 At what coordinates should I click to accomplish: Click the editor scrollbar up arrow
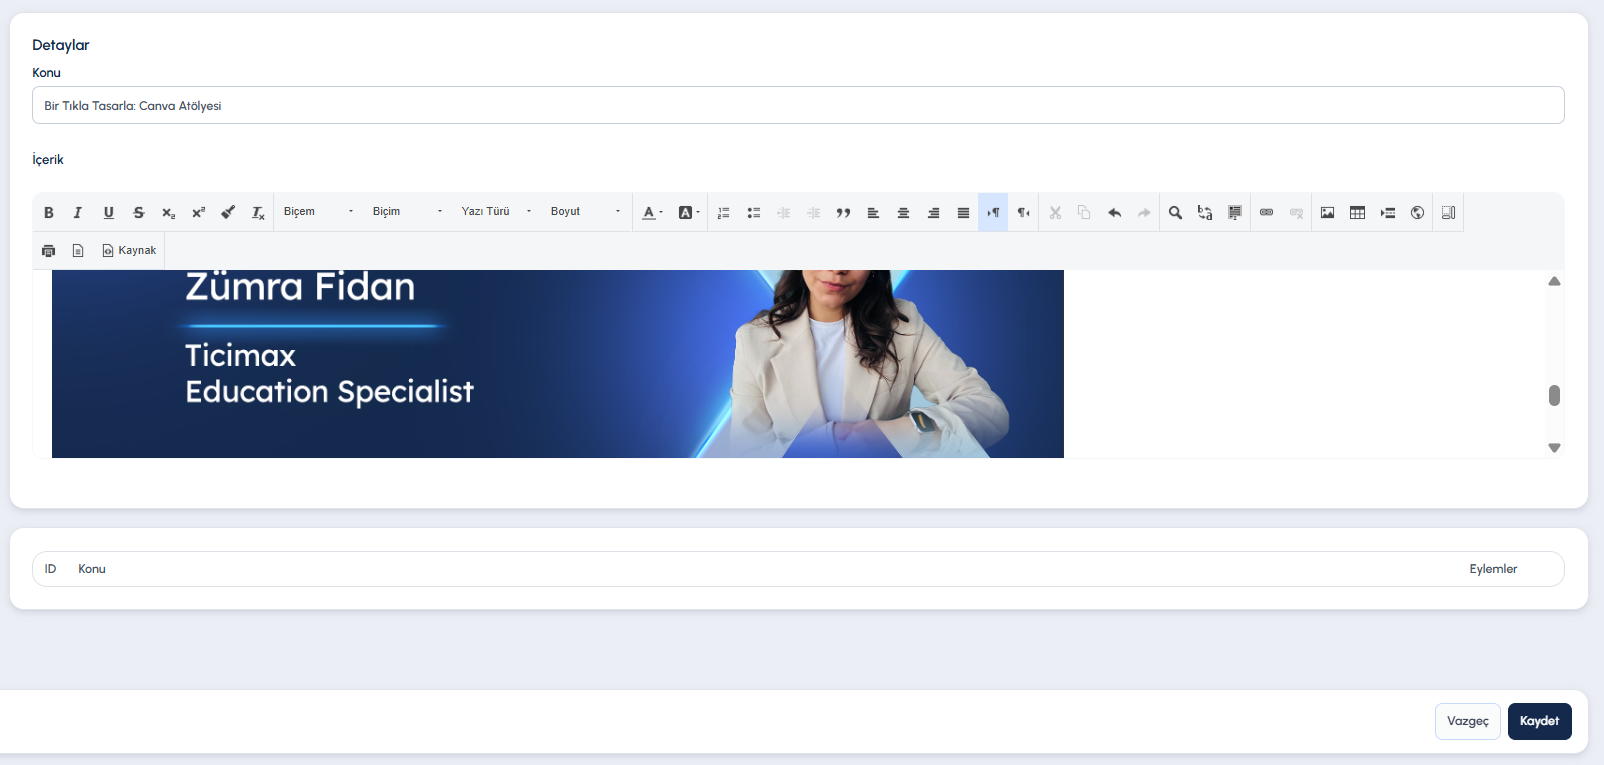coord(1554,281)
